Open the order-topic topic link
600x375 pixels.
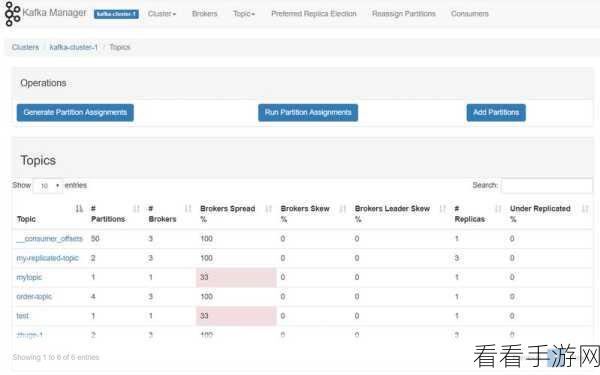34,297
